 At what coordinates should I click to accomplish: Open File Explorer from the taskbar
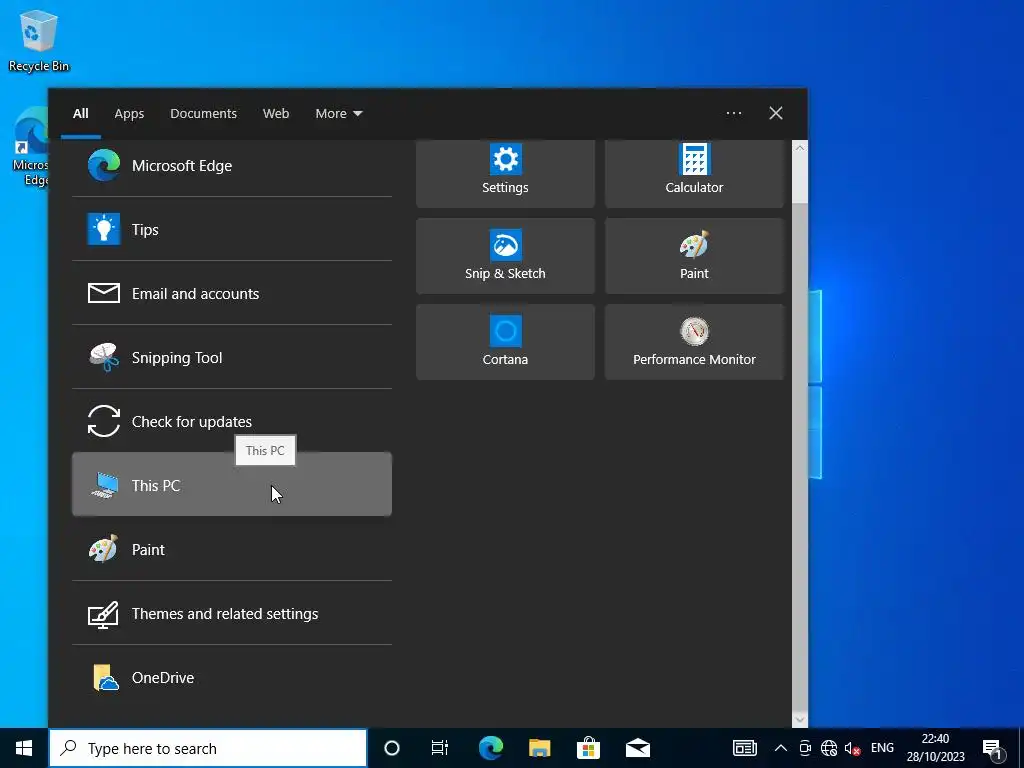(x=539, y=748)
